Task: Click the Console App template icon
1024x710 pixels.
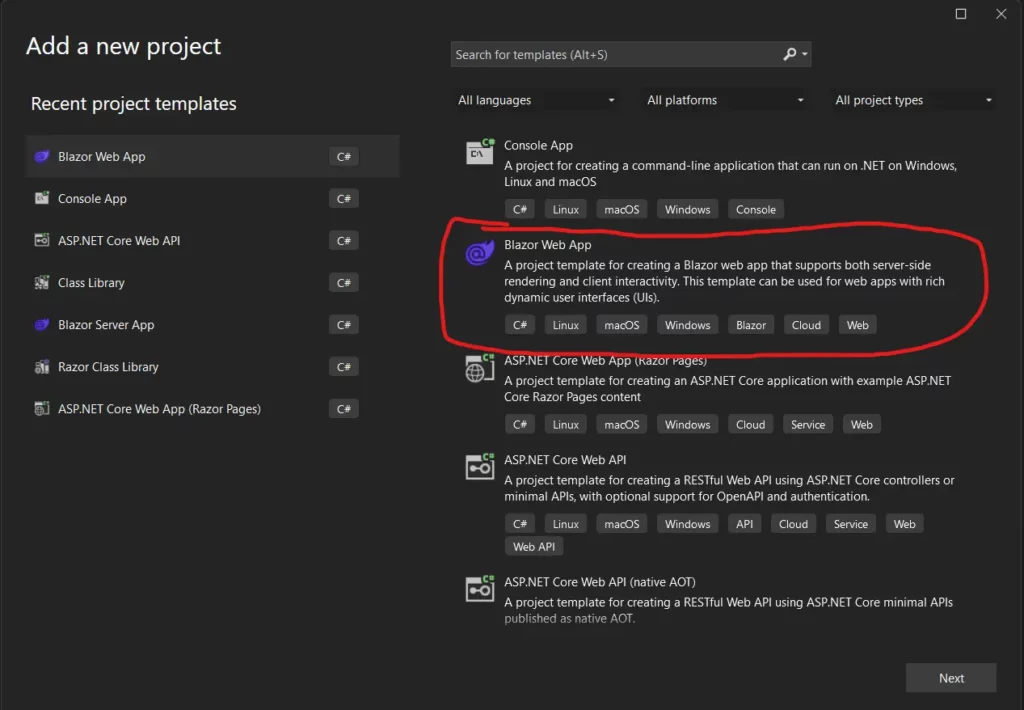Action: pyautogui.click(x=479, y=152)
